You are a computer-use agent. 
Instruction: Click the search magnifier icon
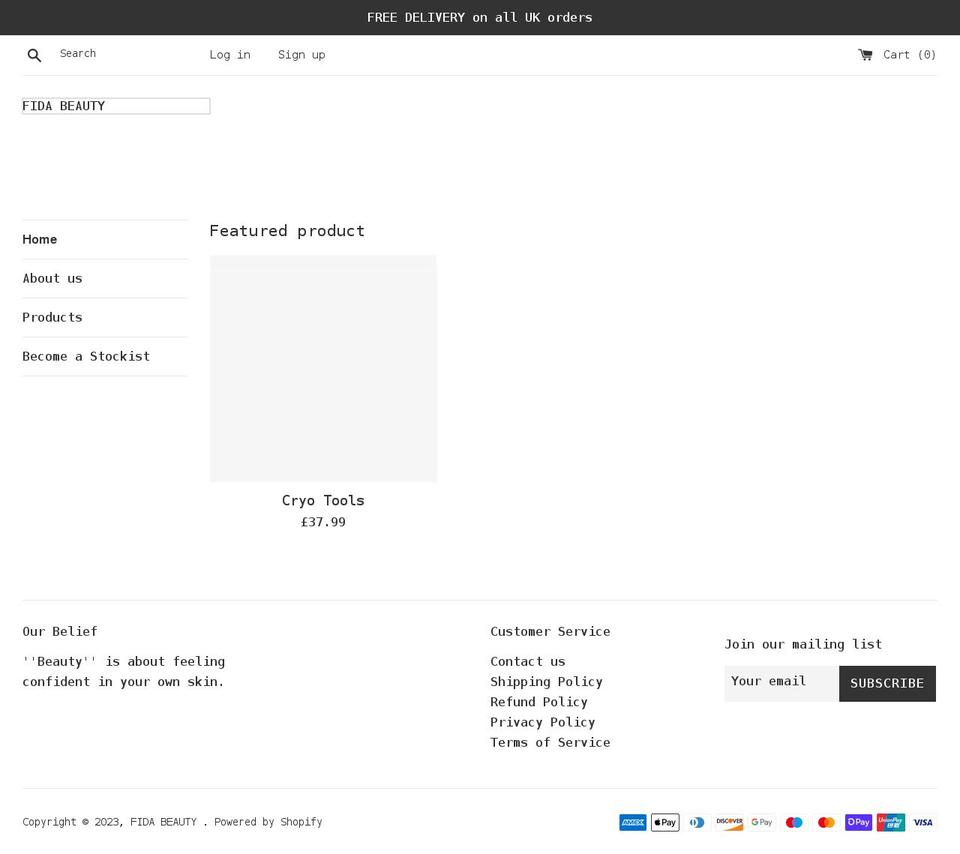tap(34, 55)
